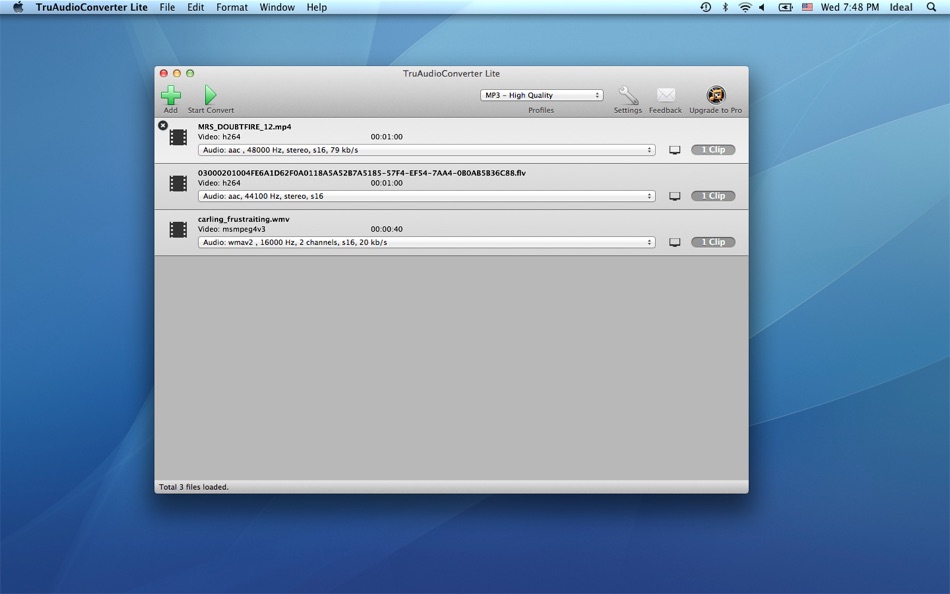This screenshot has height=594, width=950.
Task: Click the Wed 7:48 PM clock
Action: [x=849, y=7]
